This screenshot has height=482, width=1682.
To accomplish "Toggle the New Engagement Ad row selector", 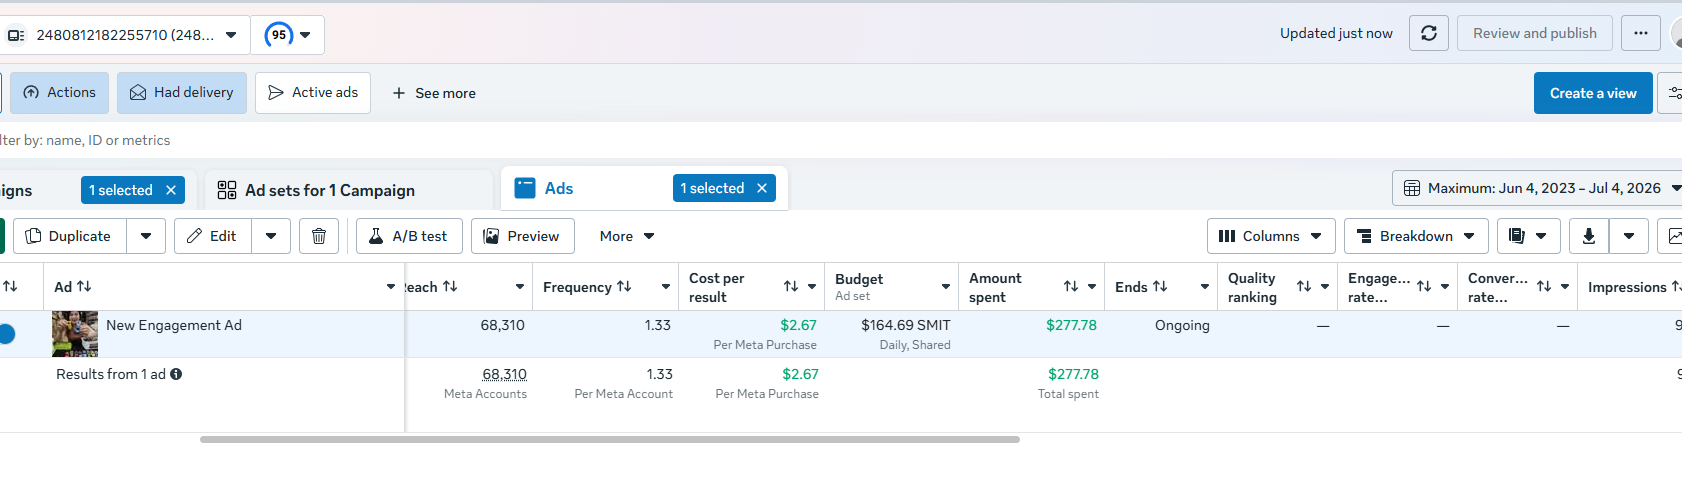I will point(6,334).
